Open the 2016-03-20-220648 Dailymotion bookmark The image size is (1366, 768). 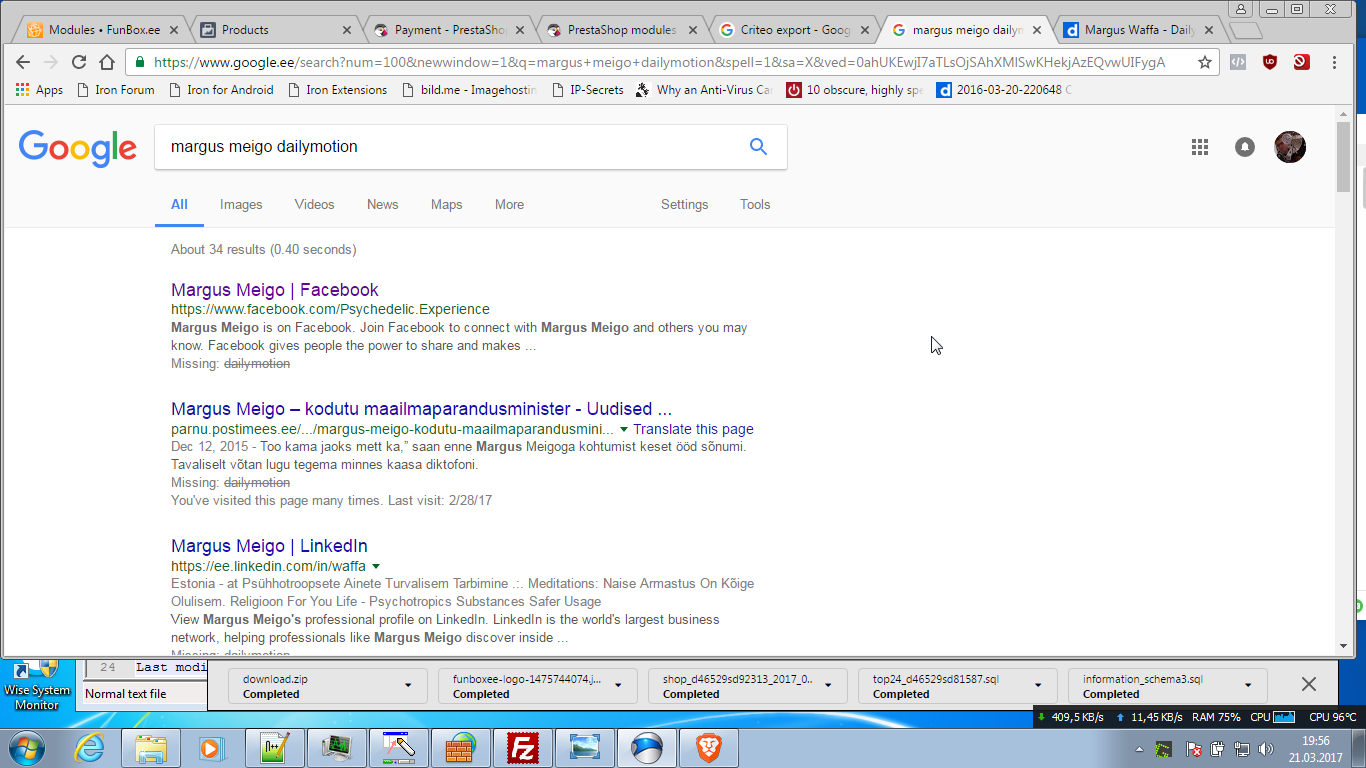[x=1004, y=90]
